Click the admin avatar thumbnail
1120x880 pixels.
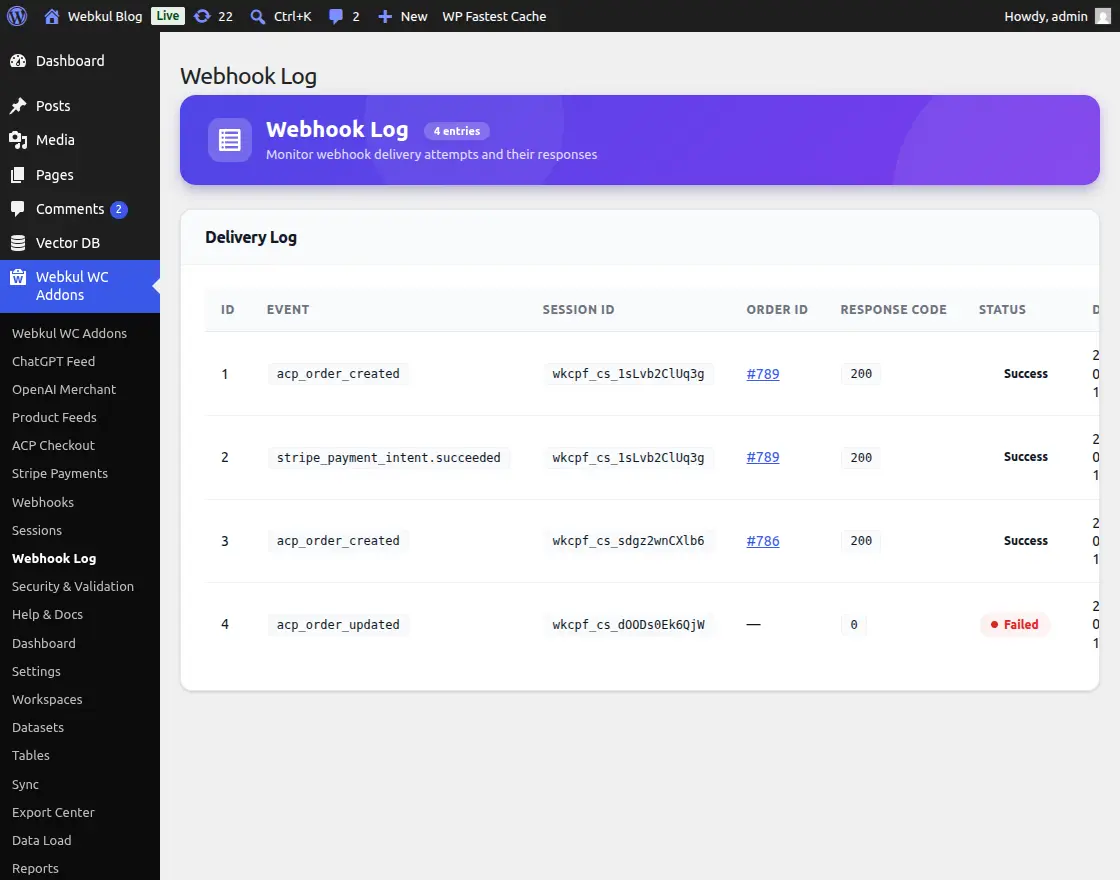point(1104,16)
